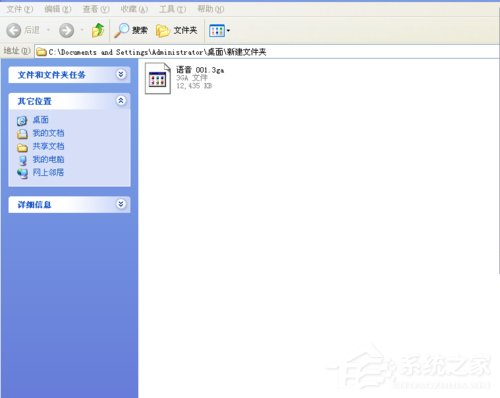Expand the 文件和文件夹任务 panel chevron
The height and width of the screenshot is (398, 500).
pyautogui.click(x=121, y=74)
